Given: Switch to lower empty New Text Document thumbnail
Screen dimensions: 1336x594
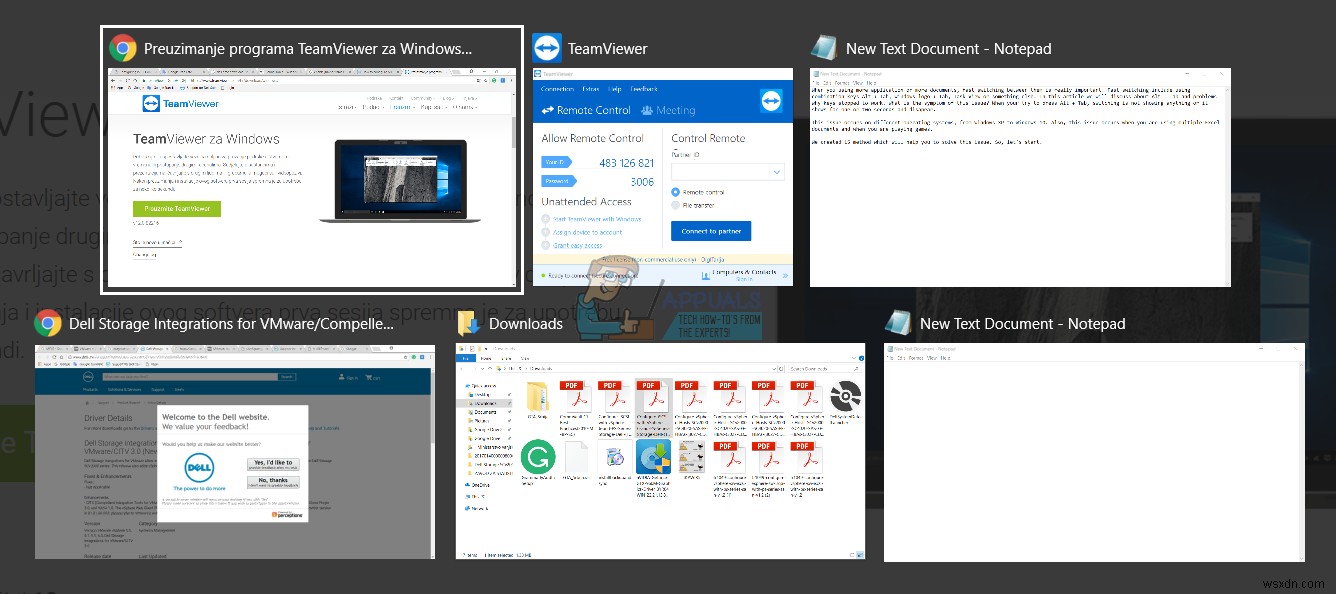Looking at the screenshot, I should [x=1094, y=452].
